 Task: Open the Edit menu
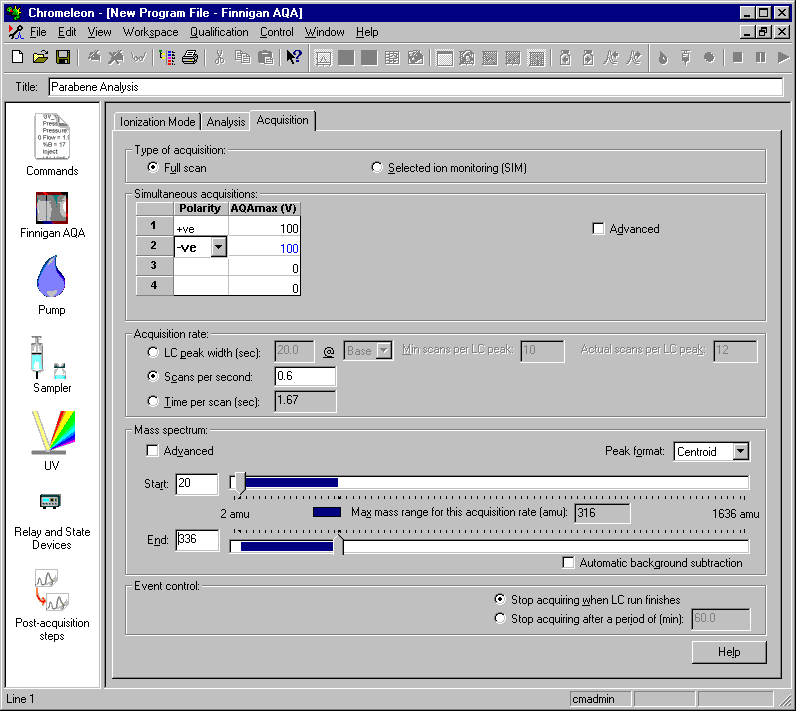(67, 32)
